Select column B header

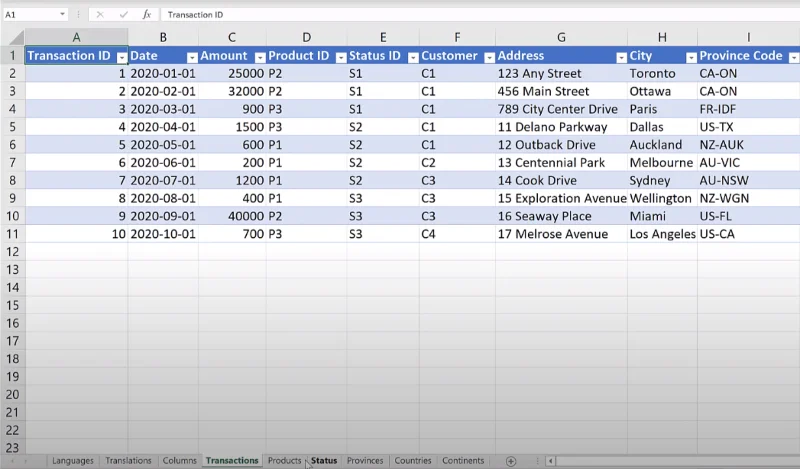coord(163,37)
